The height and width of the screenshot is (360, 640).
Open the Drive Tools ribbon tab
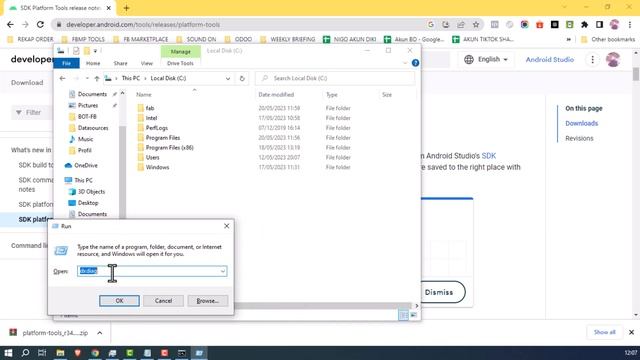(x=180, y=63)
